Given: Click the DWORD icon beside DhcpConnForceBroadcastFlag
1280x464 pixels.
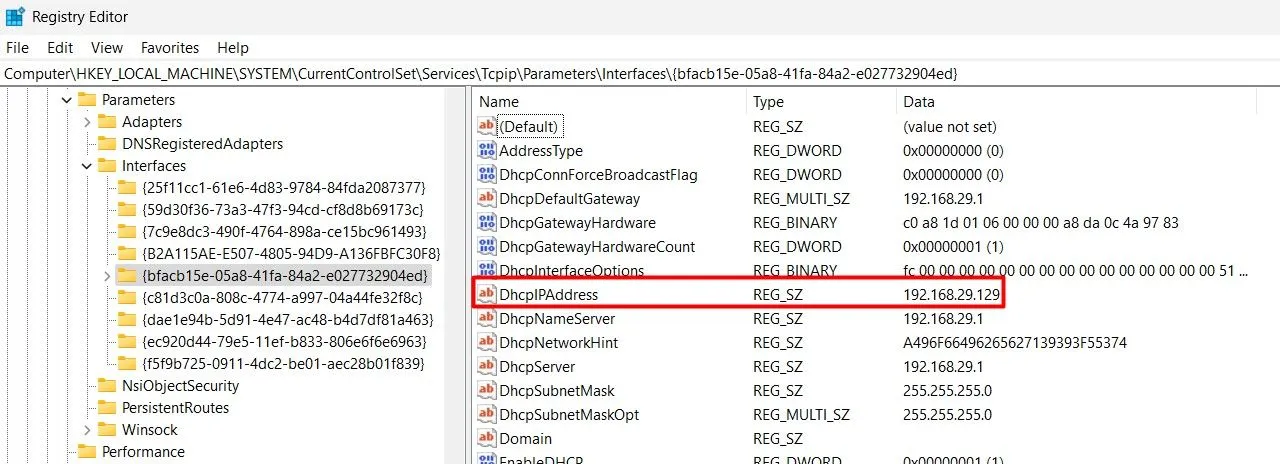Looking at the screenshot, I should tap(487, 174).
